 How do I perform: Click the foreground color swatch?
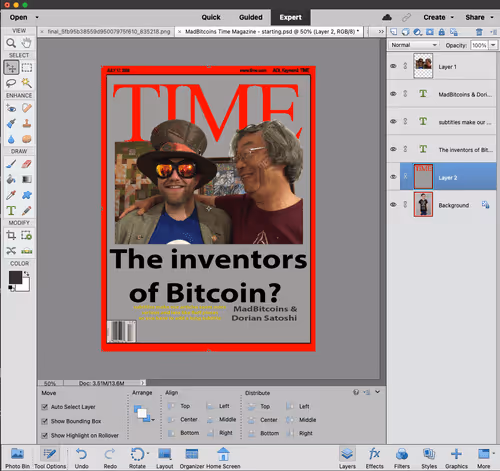click(15, 277)
